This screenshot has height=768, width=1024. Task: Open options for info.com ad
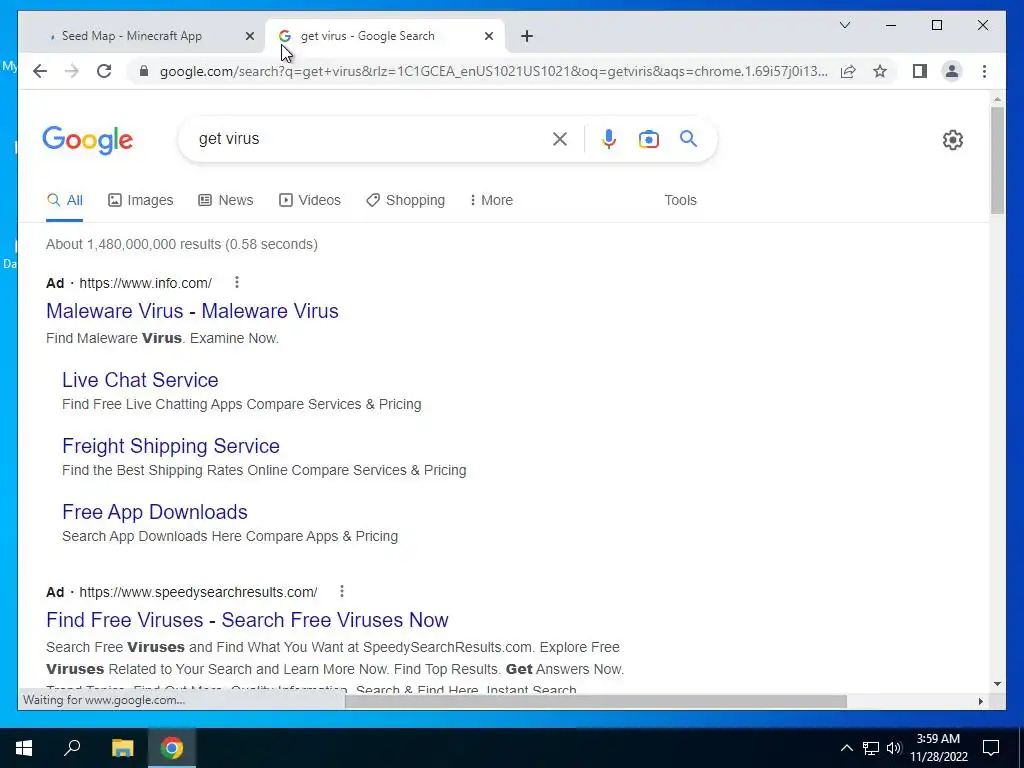(x=236, y=282)
